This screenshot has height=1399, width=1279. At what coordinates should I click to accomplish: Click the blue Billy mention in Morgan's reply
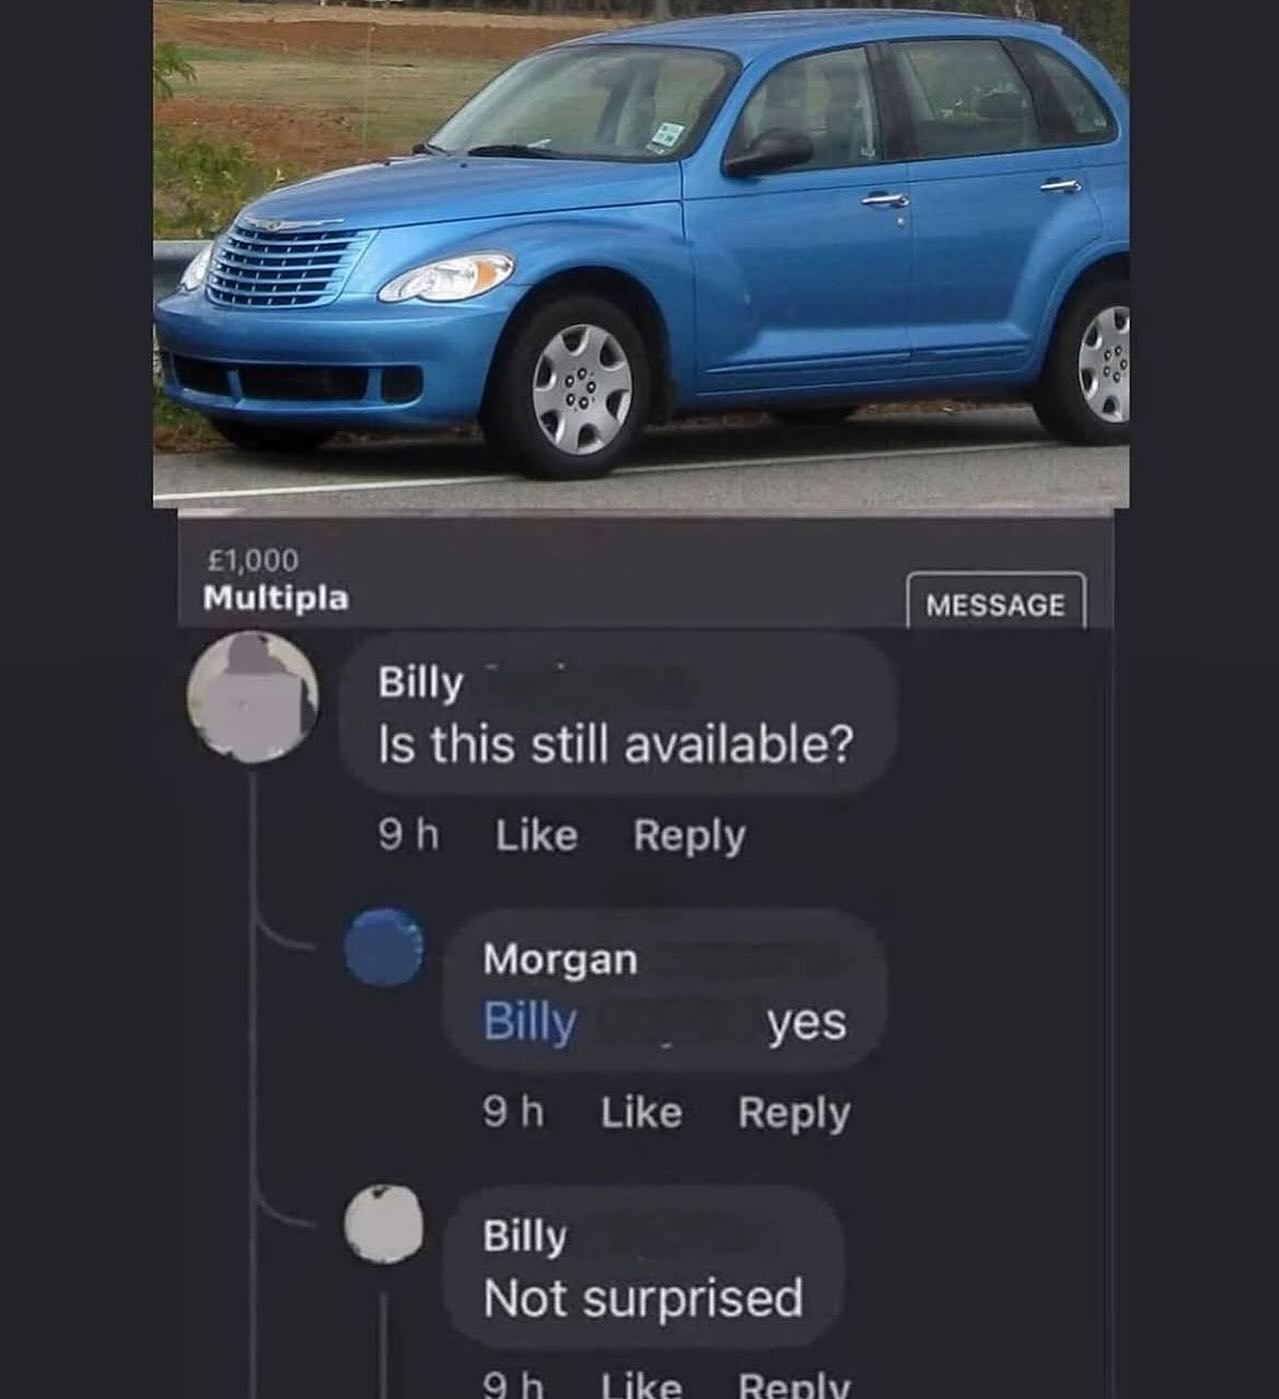[530, 1022]
